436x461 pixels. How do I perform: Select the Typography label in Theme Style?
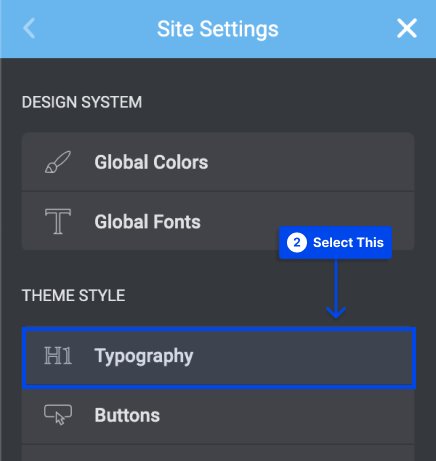144,356
